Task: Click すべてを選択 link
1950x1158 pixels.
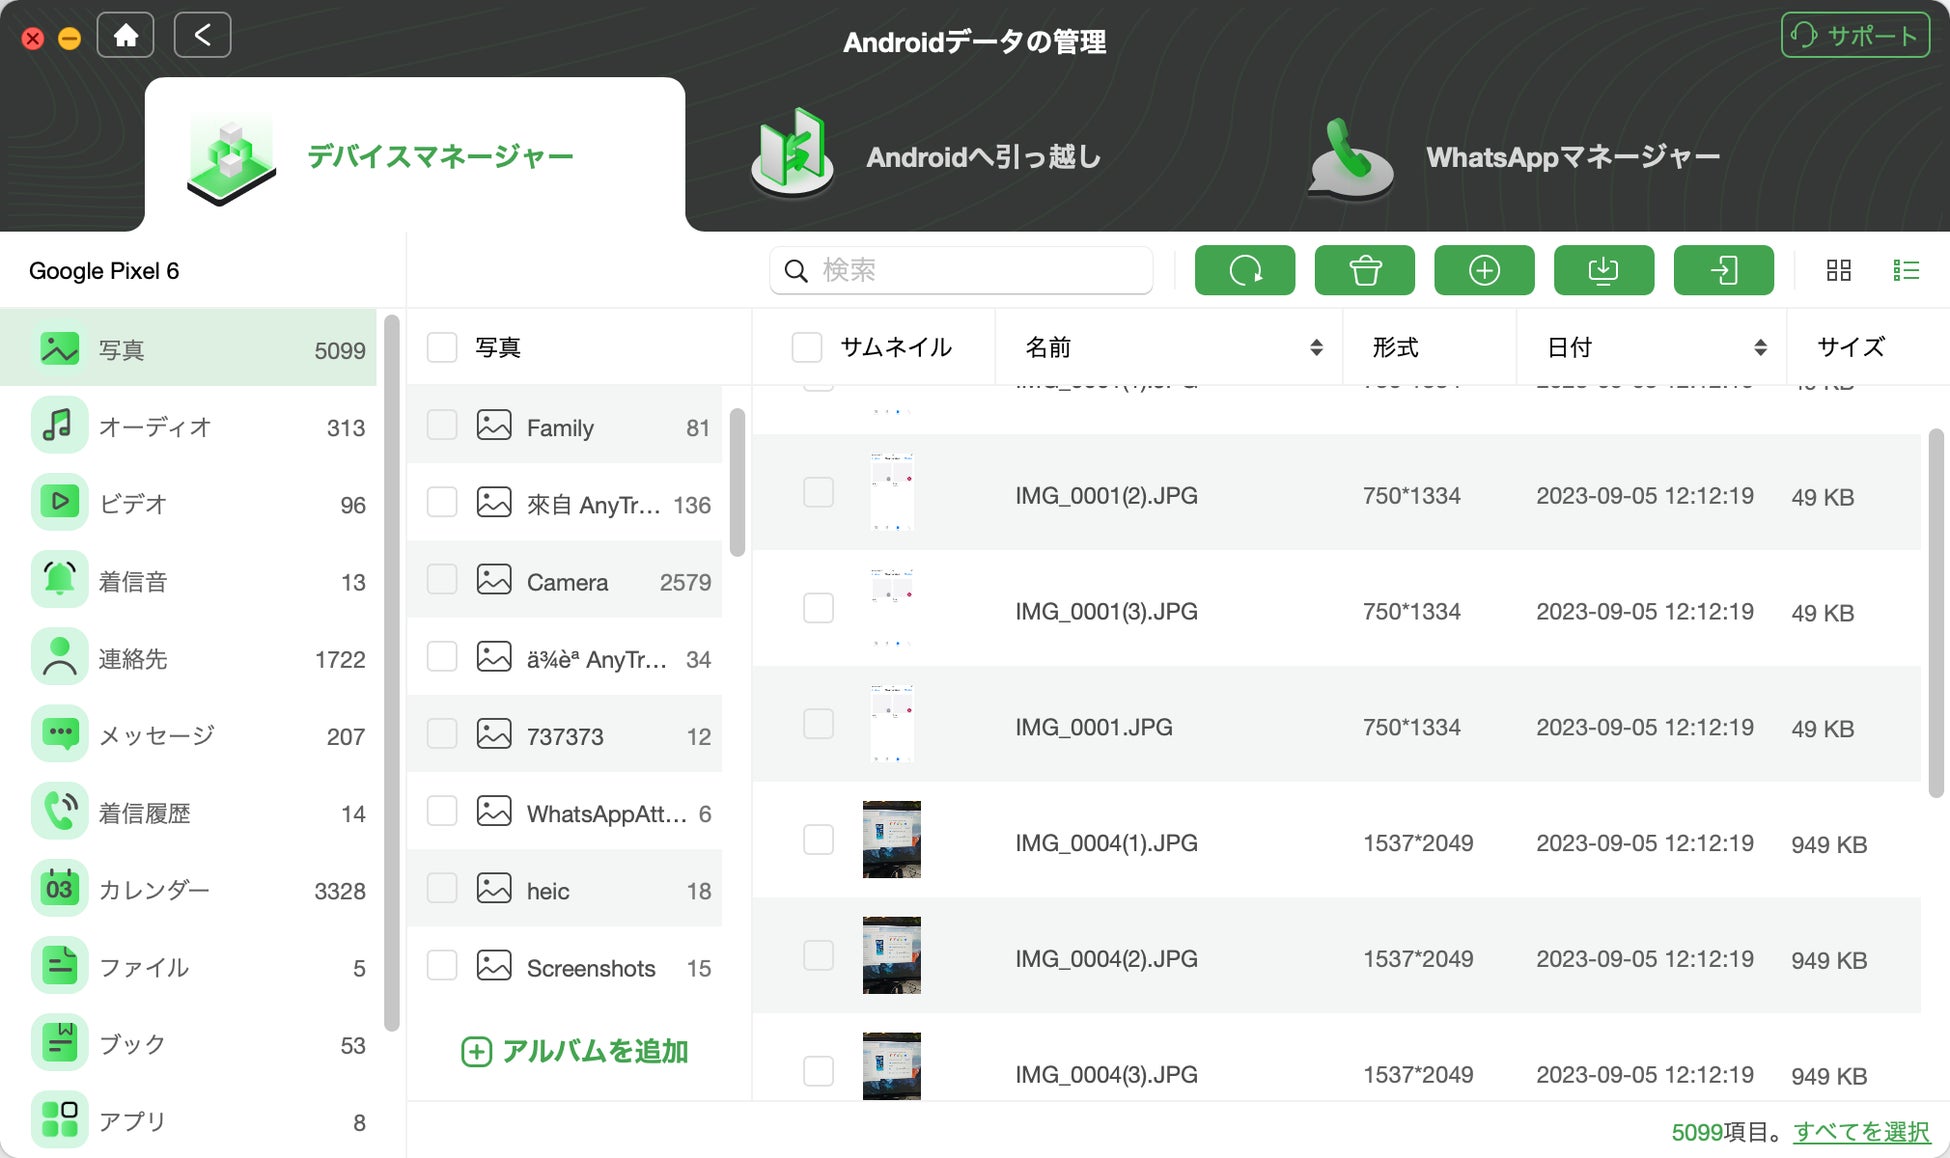Action: (1861, 1132)
